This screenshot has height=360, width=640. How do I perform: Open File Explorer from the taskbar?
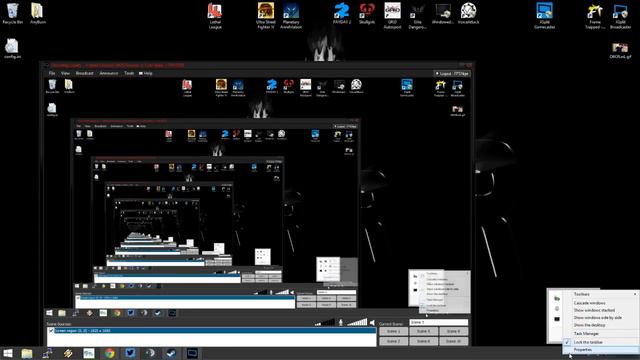27,353
